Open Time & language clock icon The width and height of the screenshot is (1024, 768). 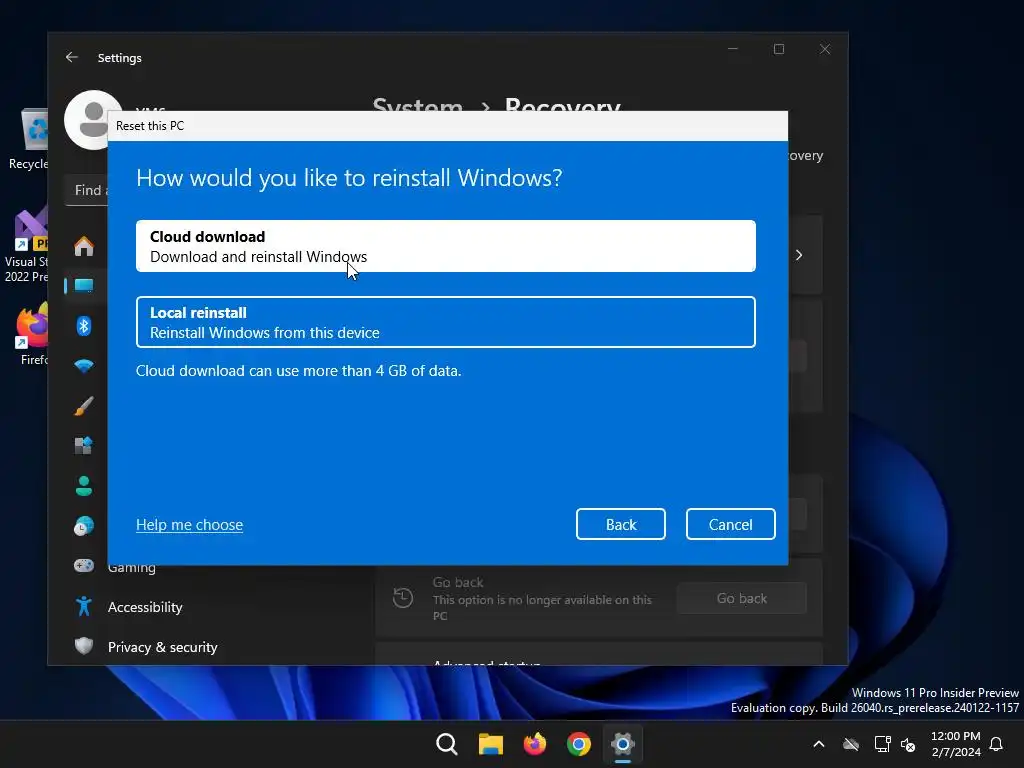[84, 526]
